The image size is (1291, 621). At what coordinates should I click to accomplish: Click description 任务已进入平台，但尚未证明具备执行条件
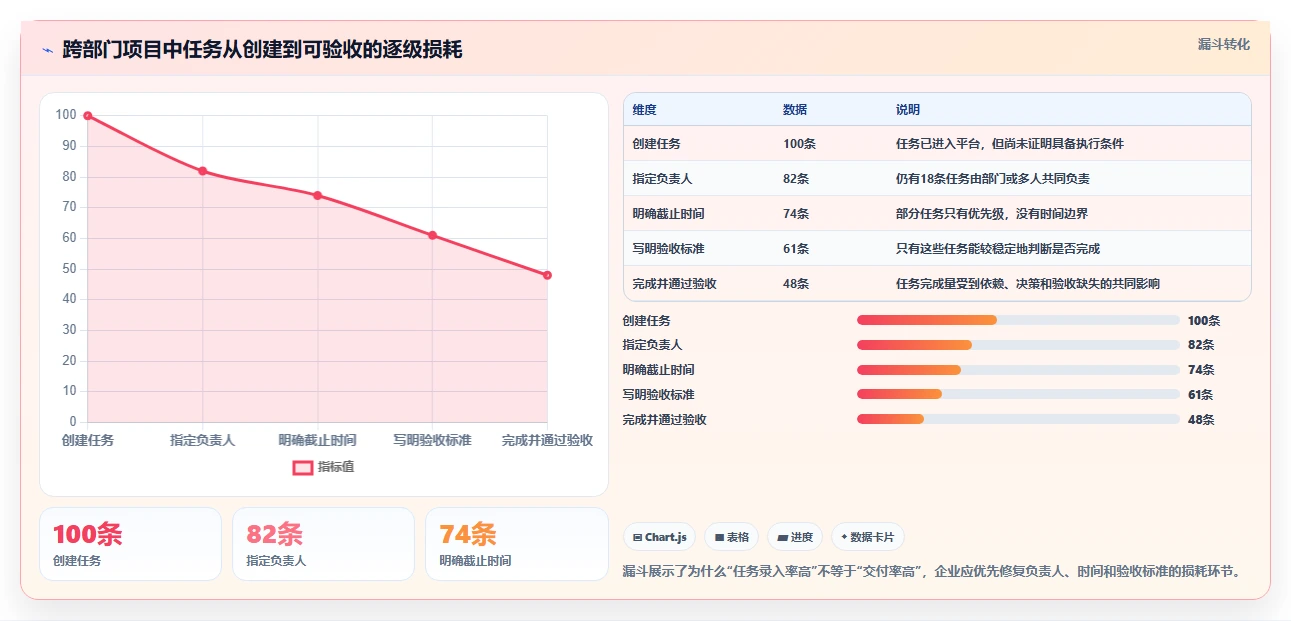(1010, 144)
